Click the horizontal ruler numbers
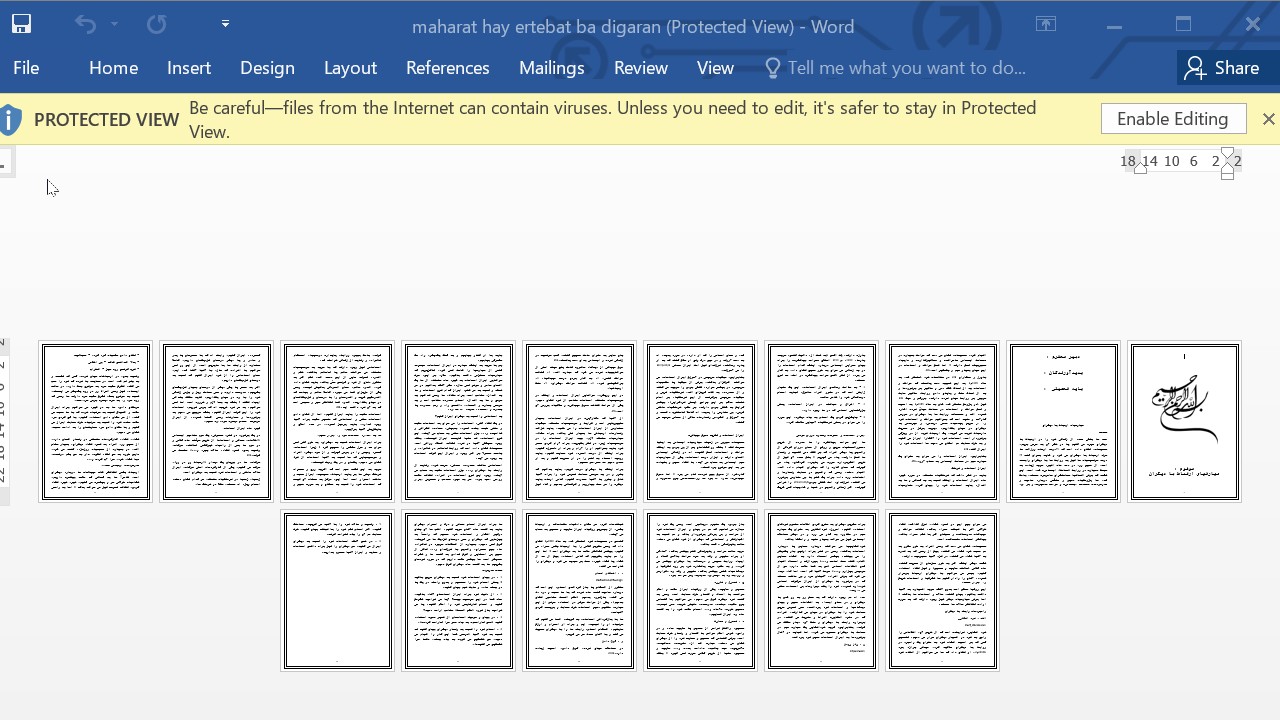 pyautogui.click(x=1180, y=161)
